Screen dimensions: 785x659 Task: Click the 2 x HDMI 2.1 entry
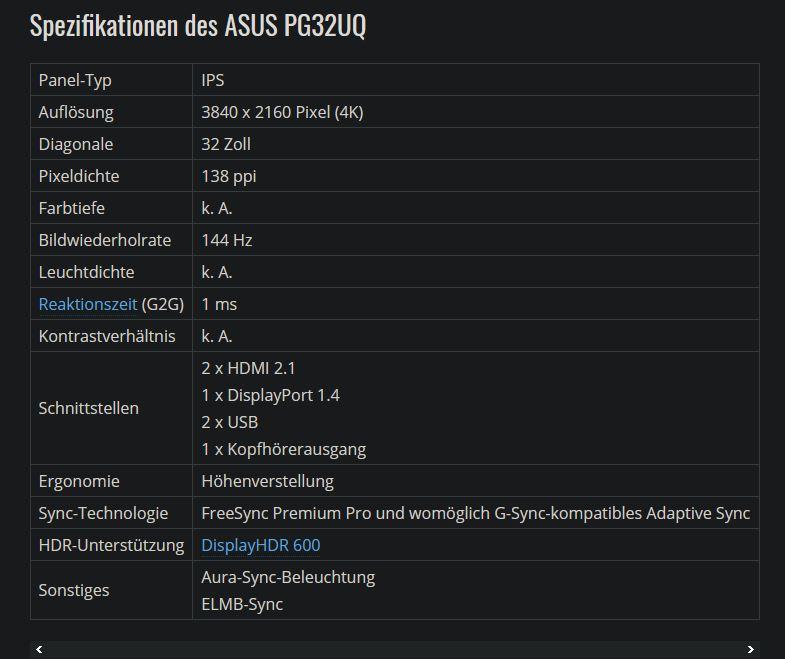point(248,368)
